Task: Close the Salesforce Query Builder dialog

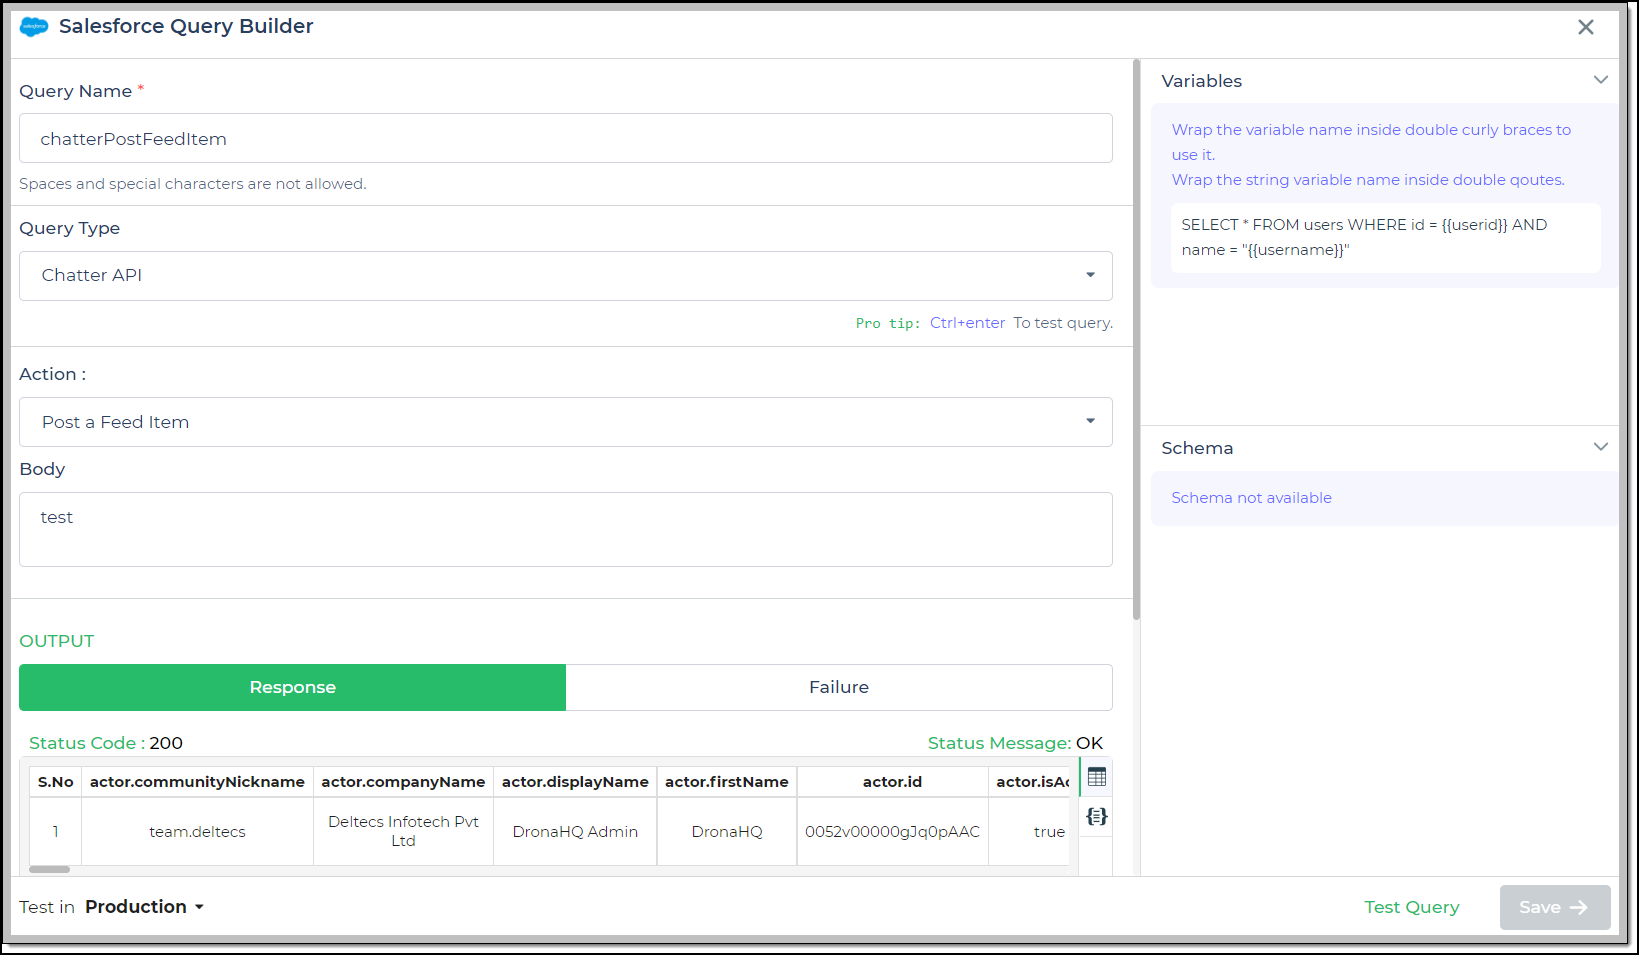Action: coord(1586,27)
